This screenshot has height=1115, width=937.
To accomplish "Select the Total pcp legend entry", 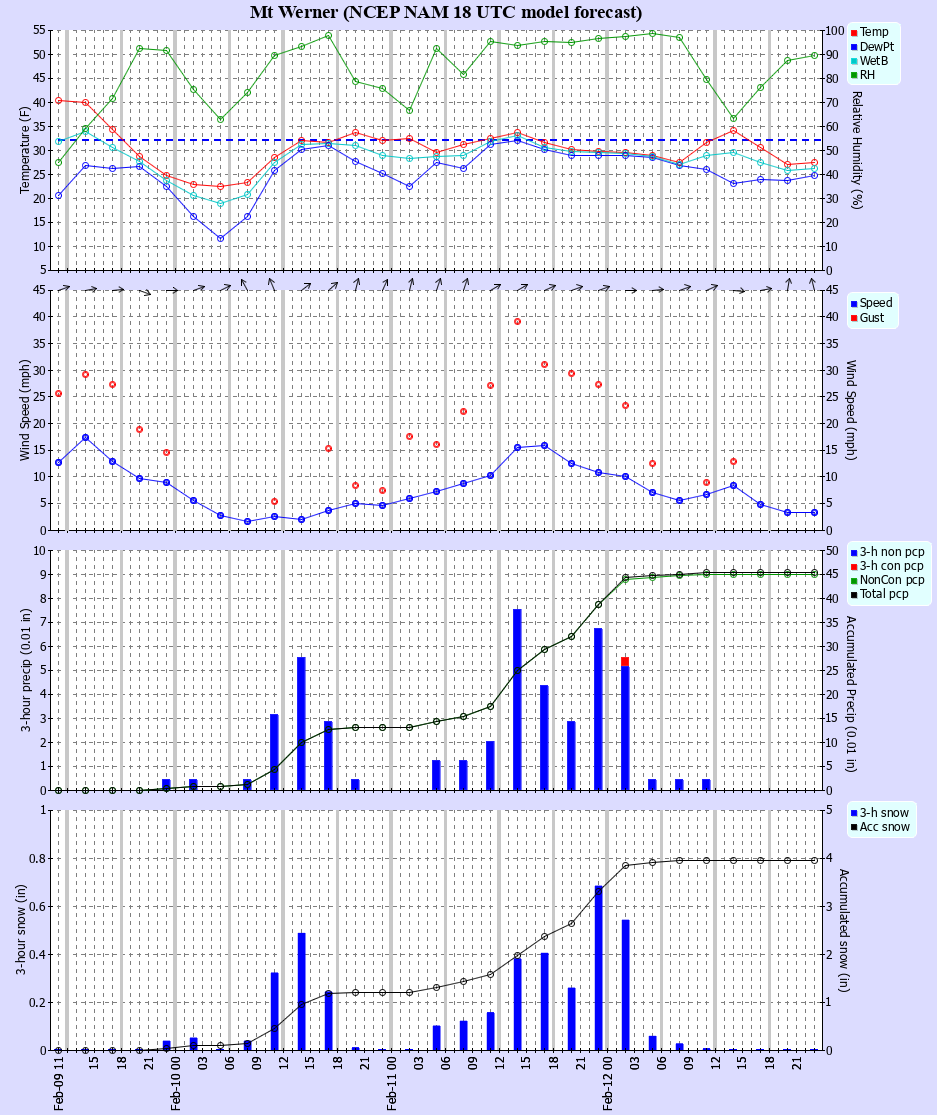I will 888,594.
